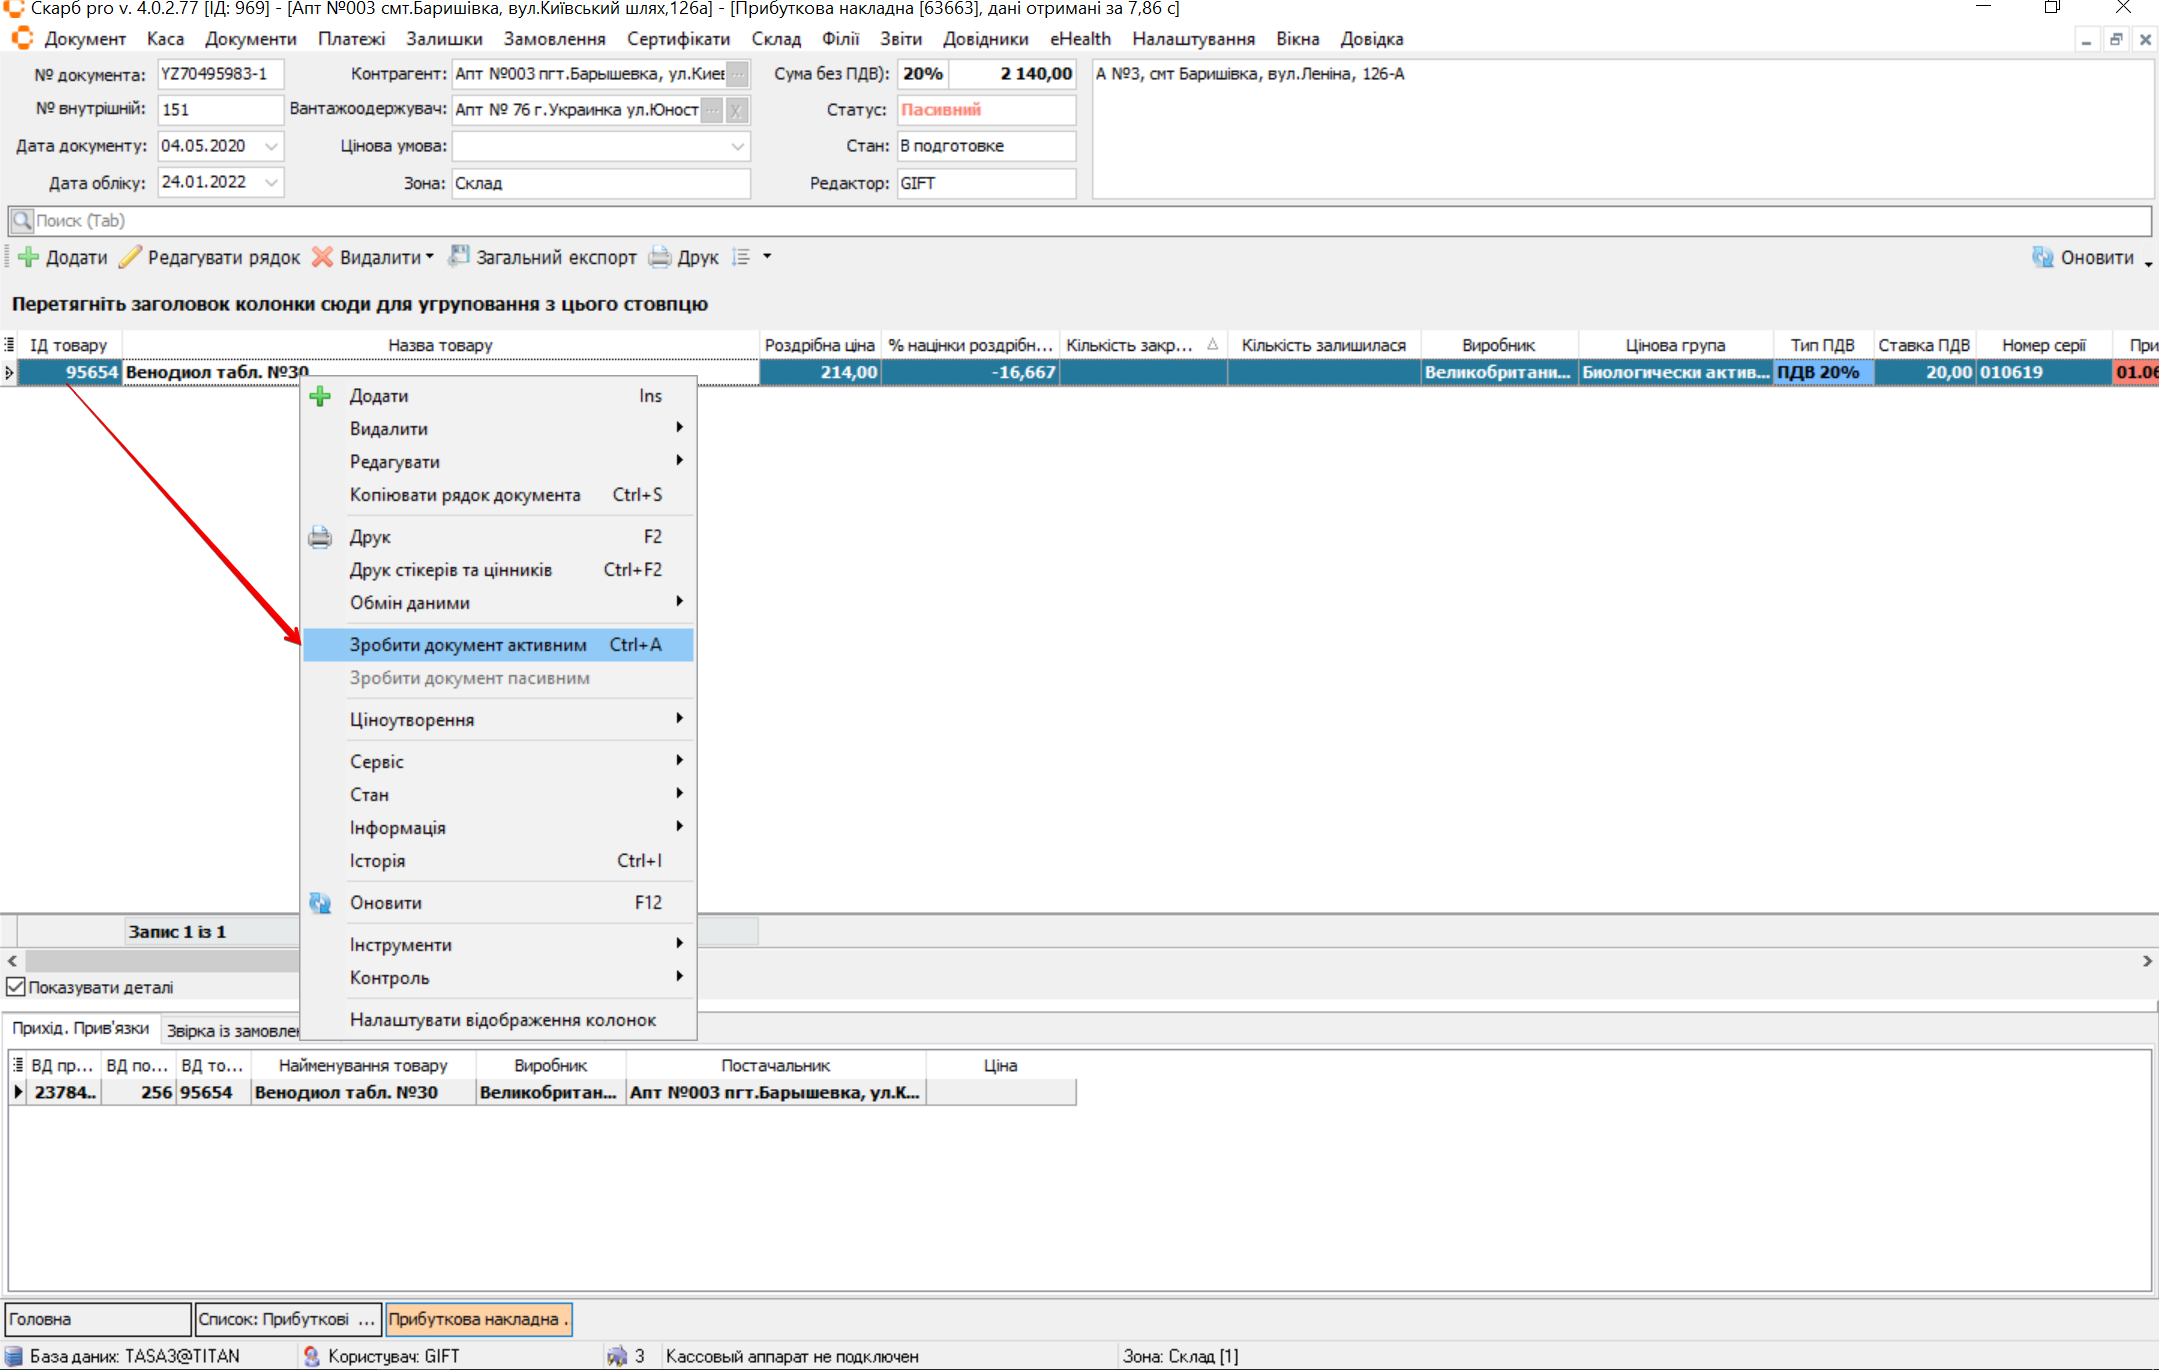Click the Оновити refresh icon at right
Screen dimensions: 2159x1370
pos(2042,258)
